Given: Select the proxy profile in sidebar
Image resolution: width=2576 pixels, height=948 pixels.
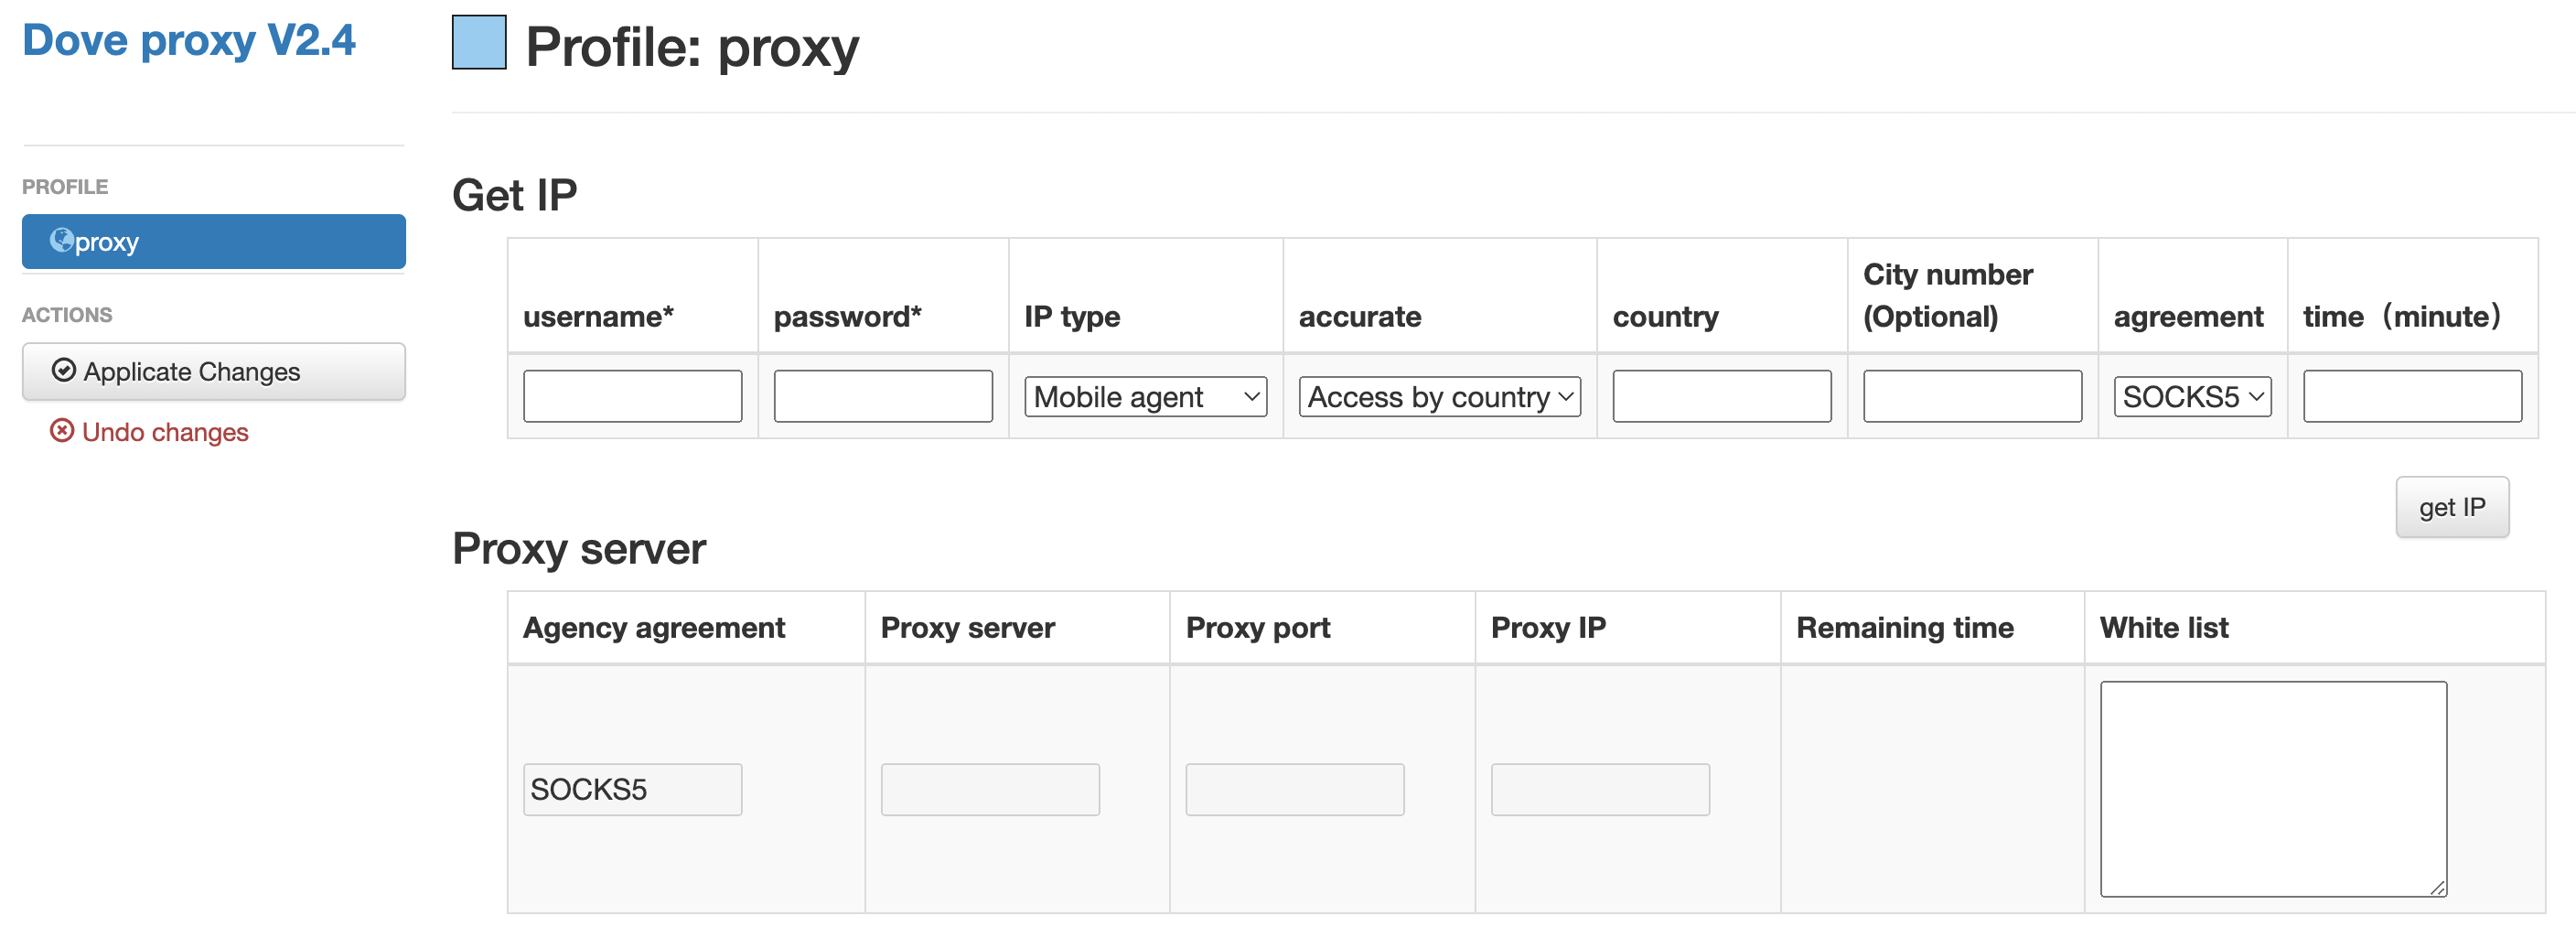Looking at the screenshot, I should point(214,242).
